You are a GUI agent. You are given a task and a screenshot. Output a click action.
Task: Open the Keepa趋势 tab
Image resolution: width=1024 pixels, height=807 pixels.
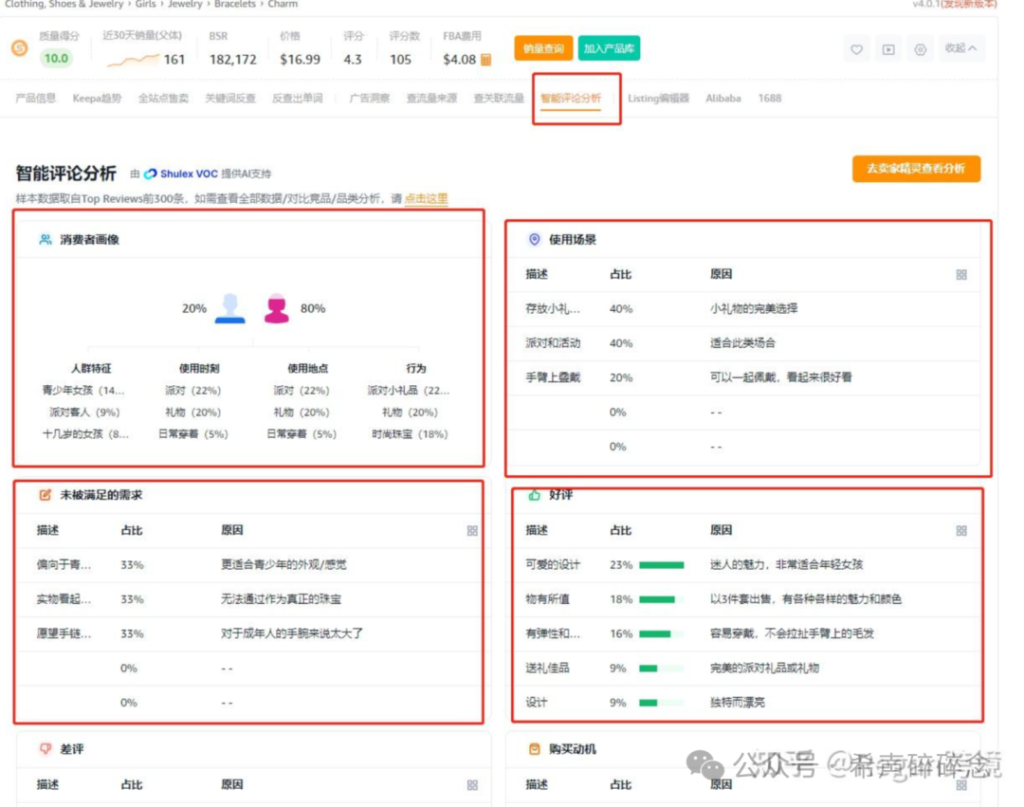pyautogui.click(x=97, y=99)
